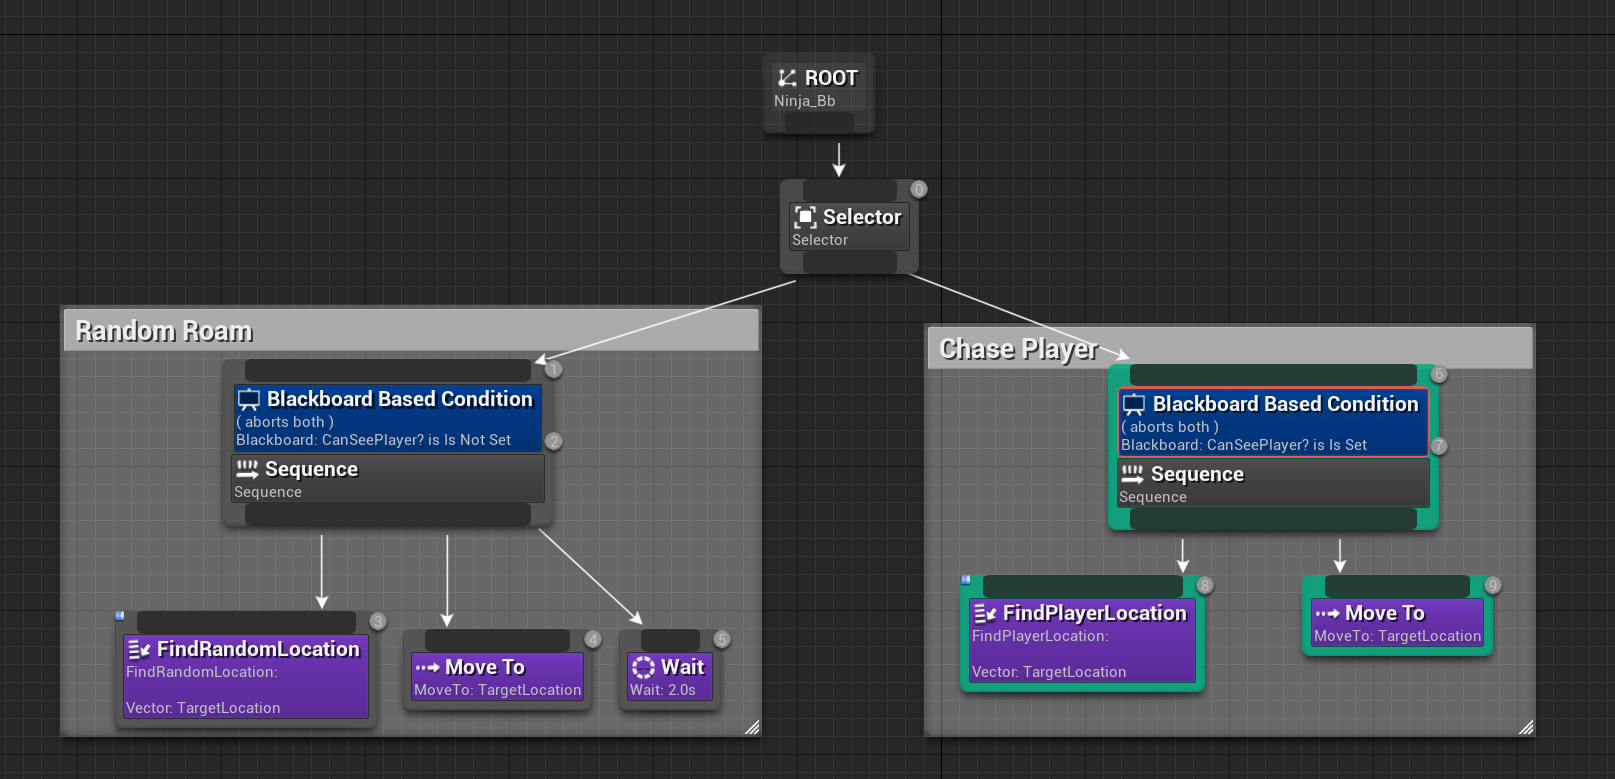The height and width of the screenshot is (779, 1615).
Task: Click the FindPlayerLocation task icon
Action: (985, 613)
